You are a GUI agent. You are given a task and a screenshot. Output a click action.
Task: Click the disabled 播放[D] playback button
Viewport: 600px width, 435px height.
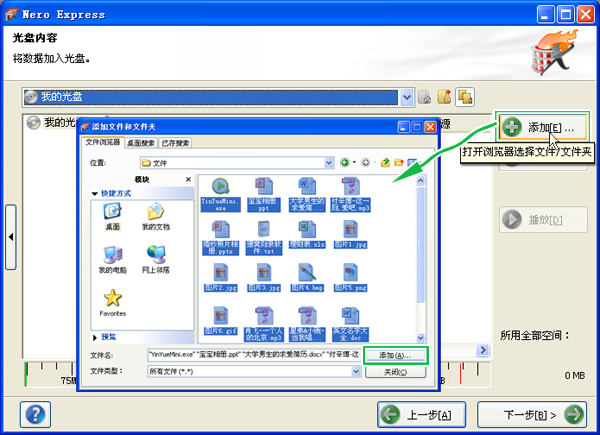(543, 220)
